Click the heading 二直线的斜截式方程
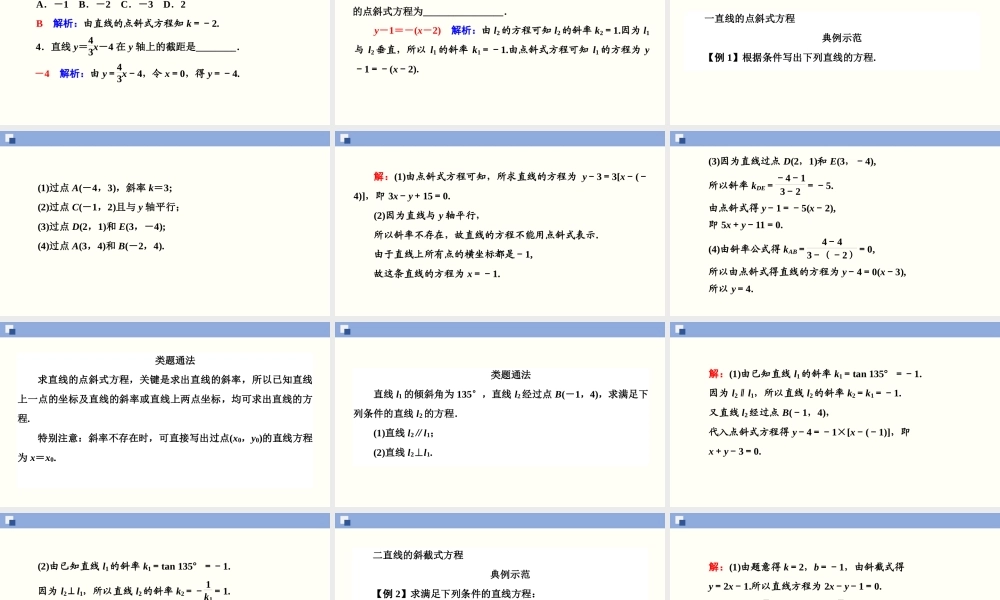 click(418, 555)
